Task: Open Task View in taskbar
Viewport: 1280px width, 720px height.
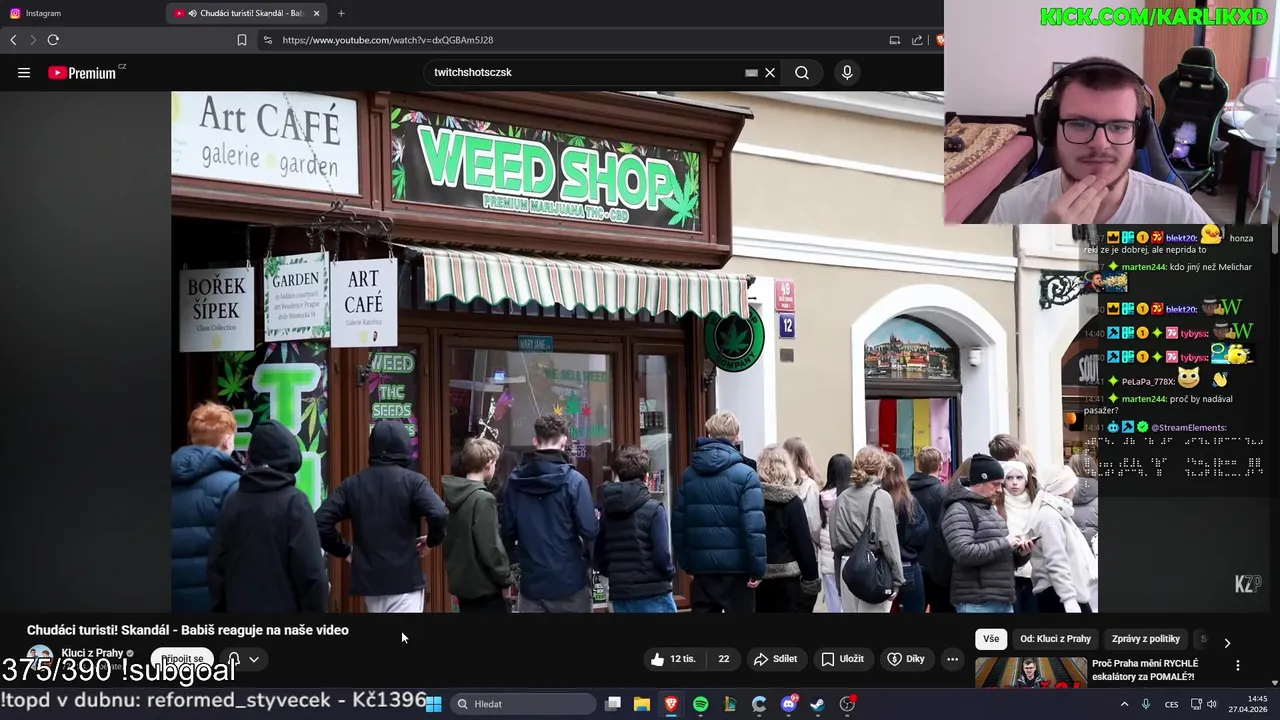Action: 613,704
